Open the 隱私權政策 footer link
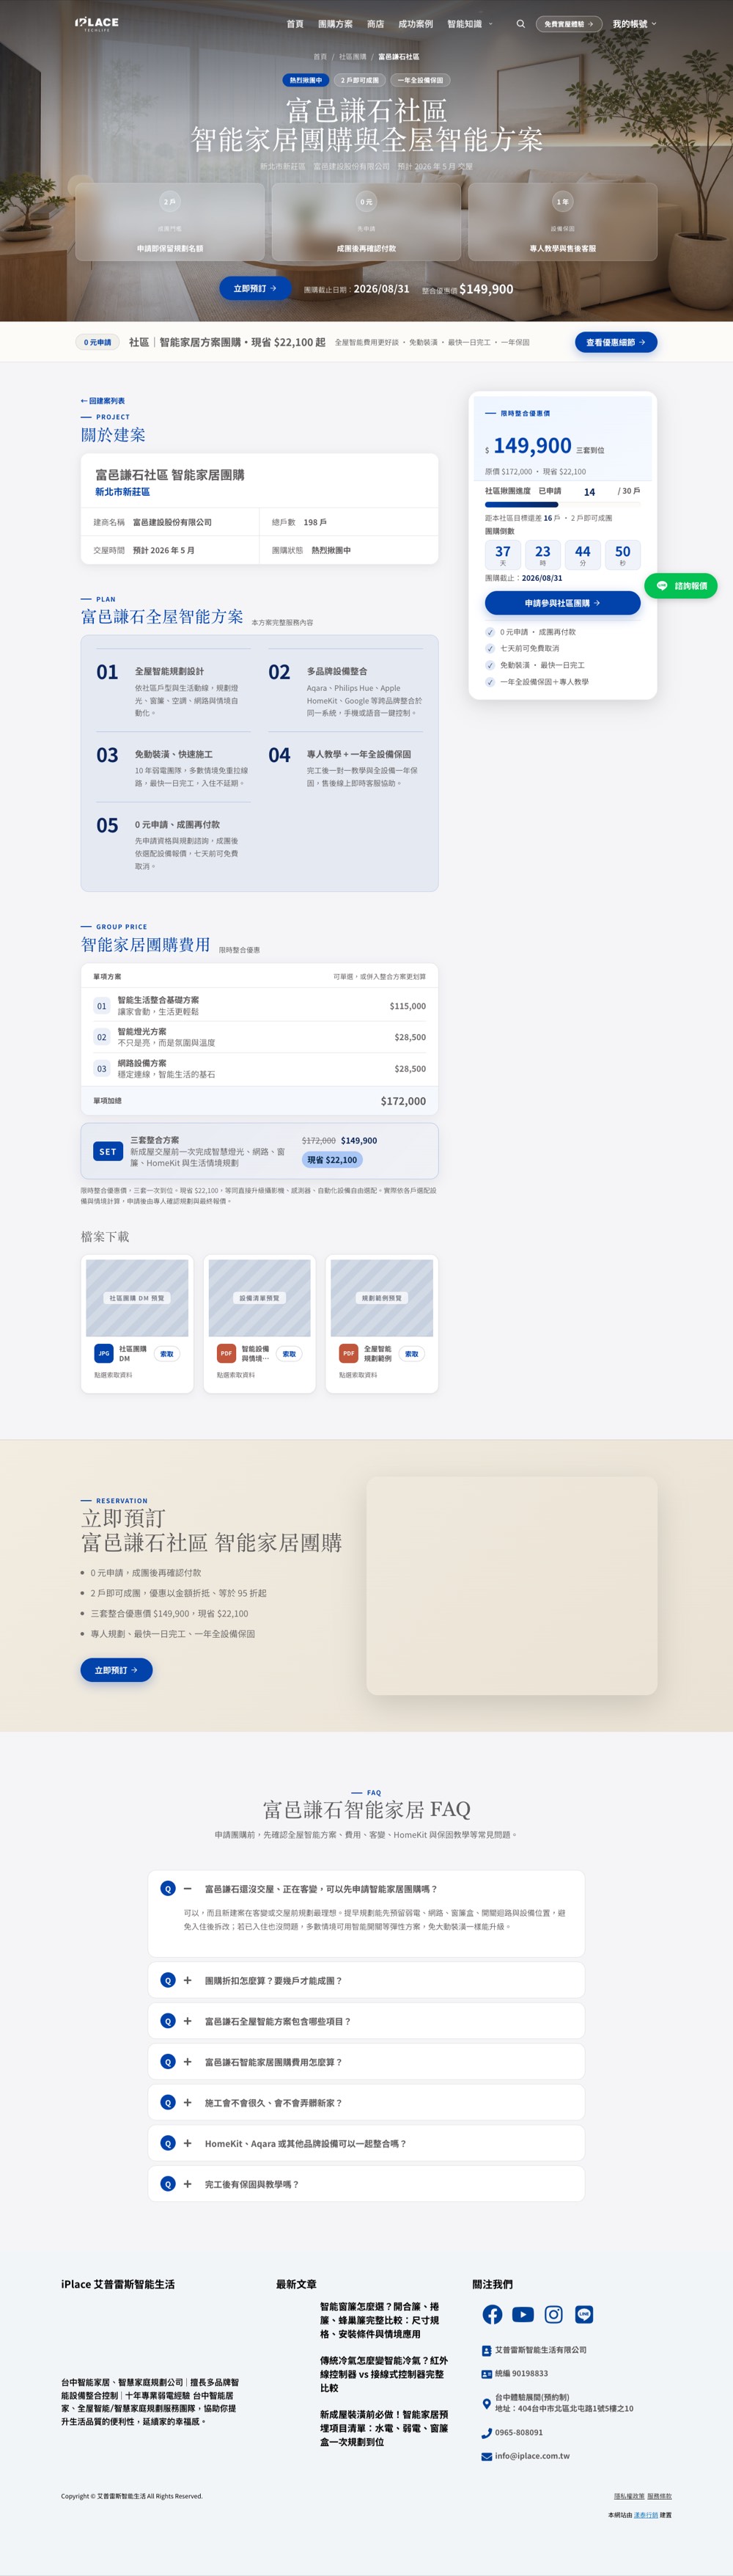 pos(629,2496)
